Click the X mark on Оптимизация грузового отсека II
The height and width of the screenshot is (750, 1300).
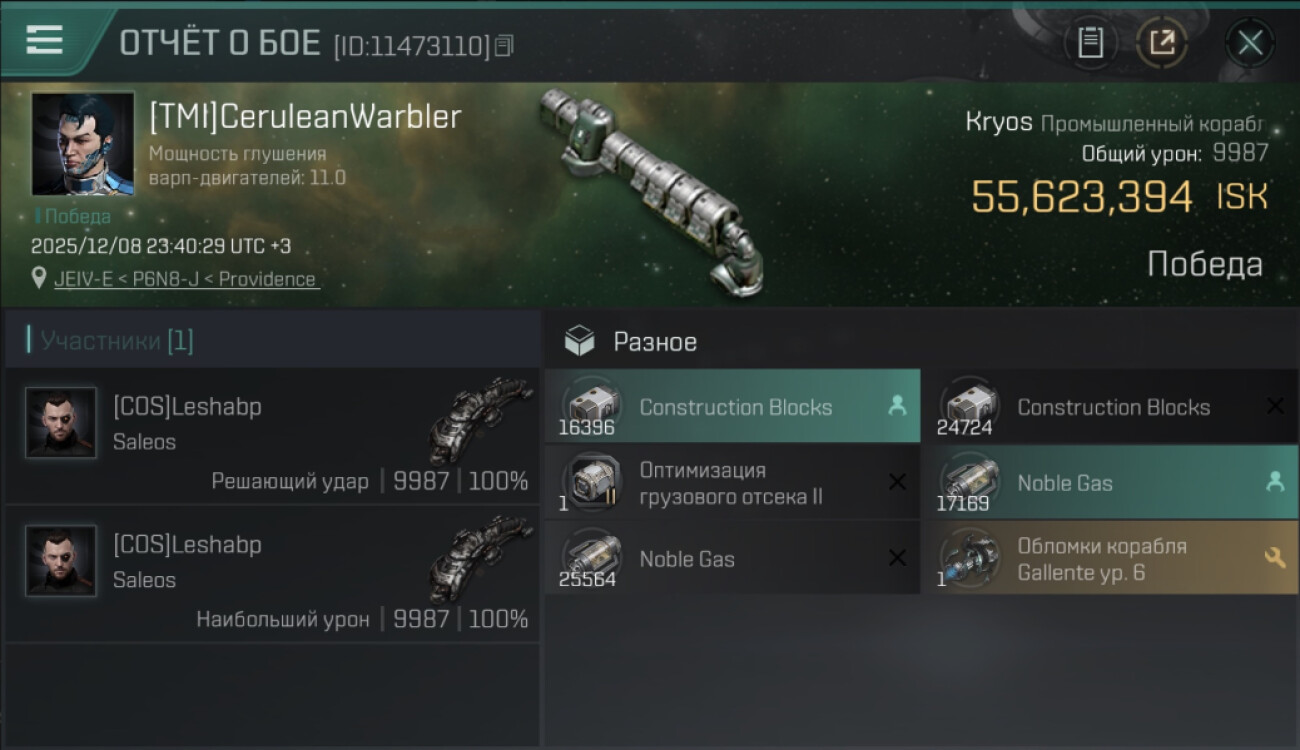click(897, 482)
